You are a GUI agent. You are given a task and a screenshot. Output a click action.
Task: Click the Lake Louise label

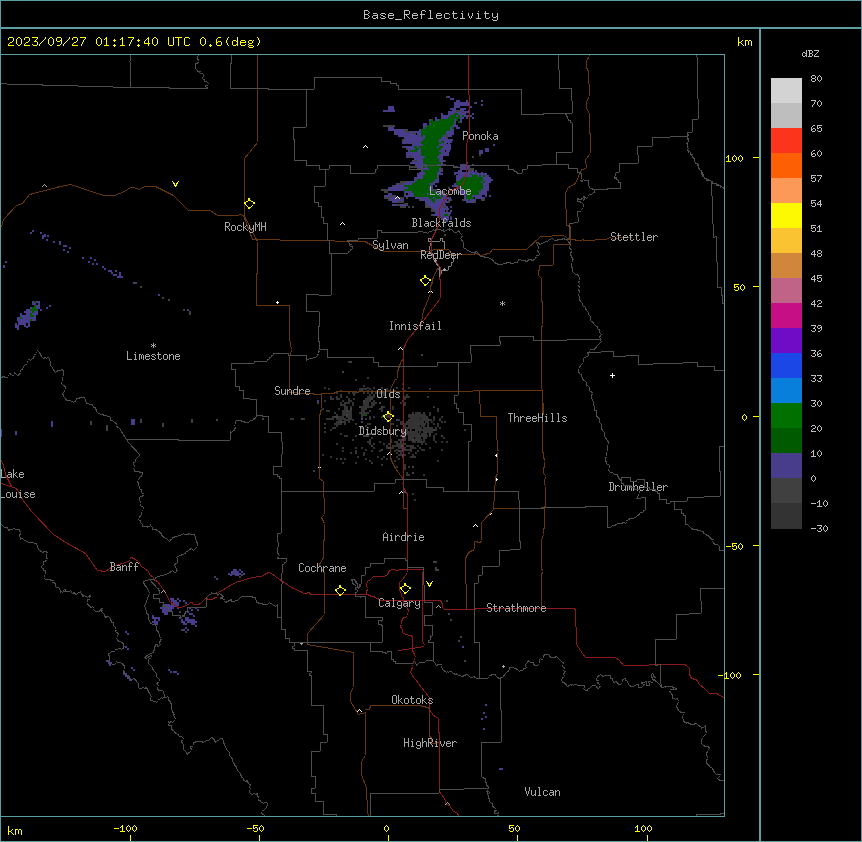coord(18,484)
